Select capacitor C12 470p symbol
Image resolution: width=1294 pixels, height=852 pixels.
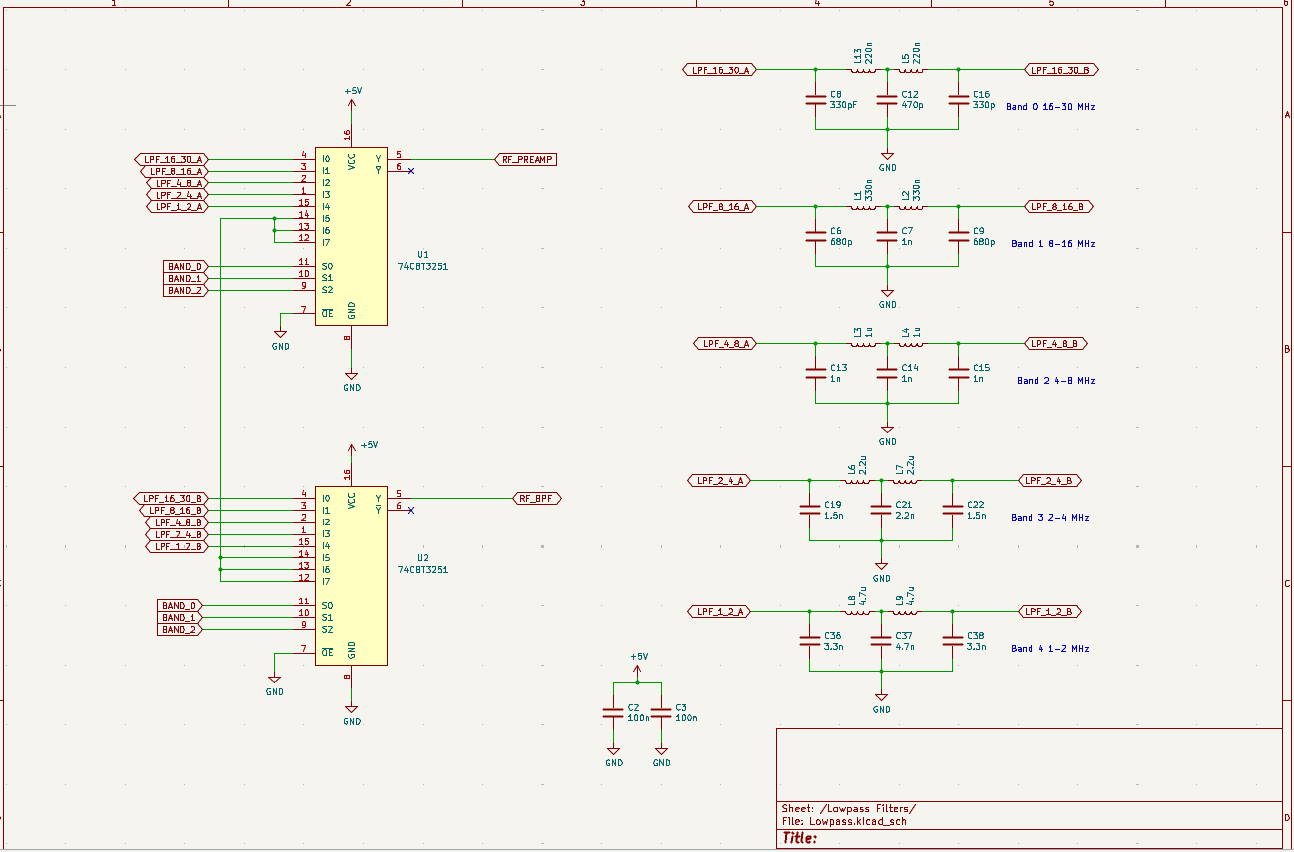click(887, 100)
